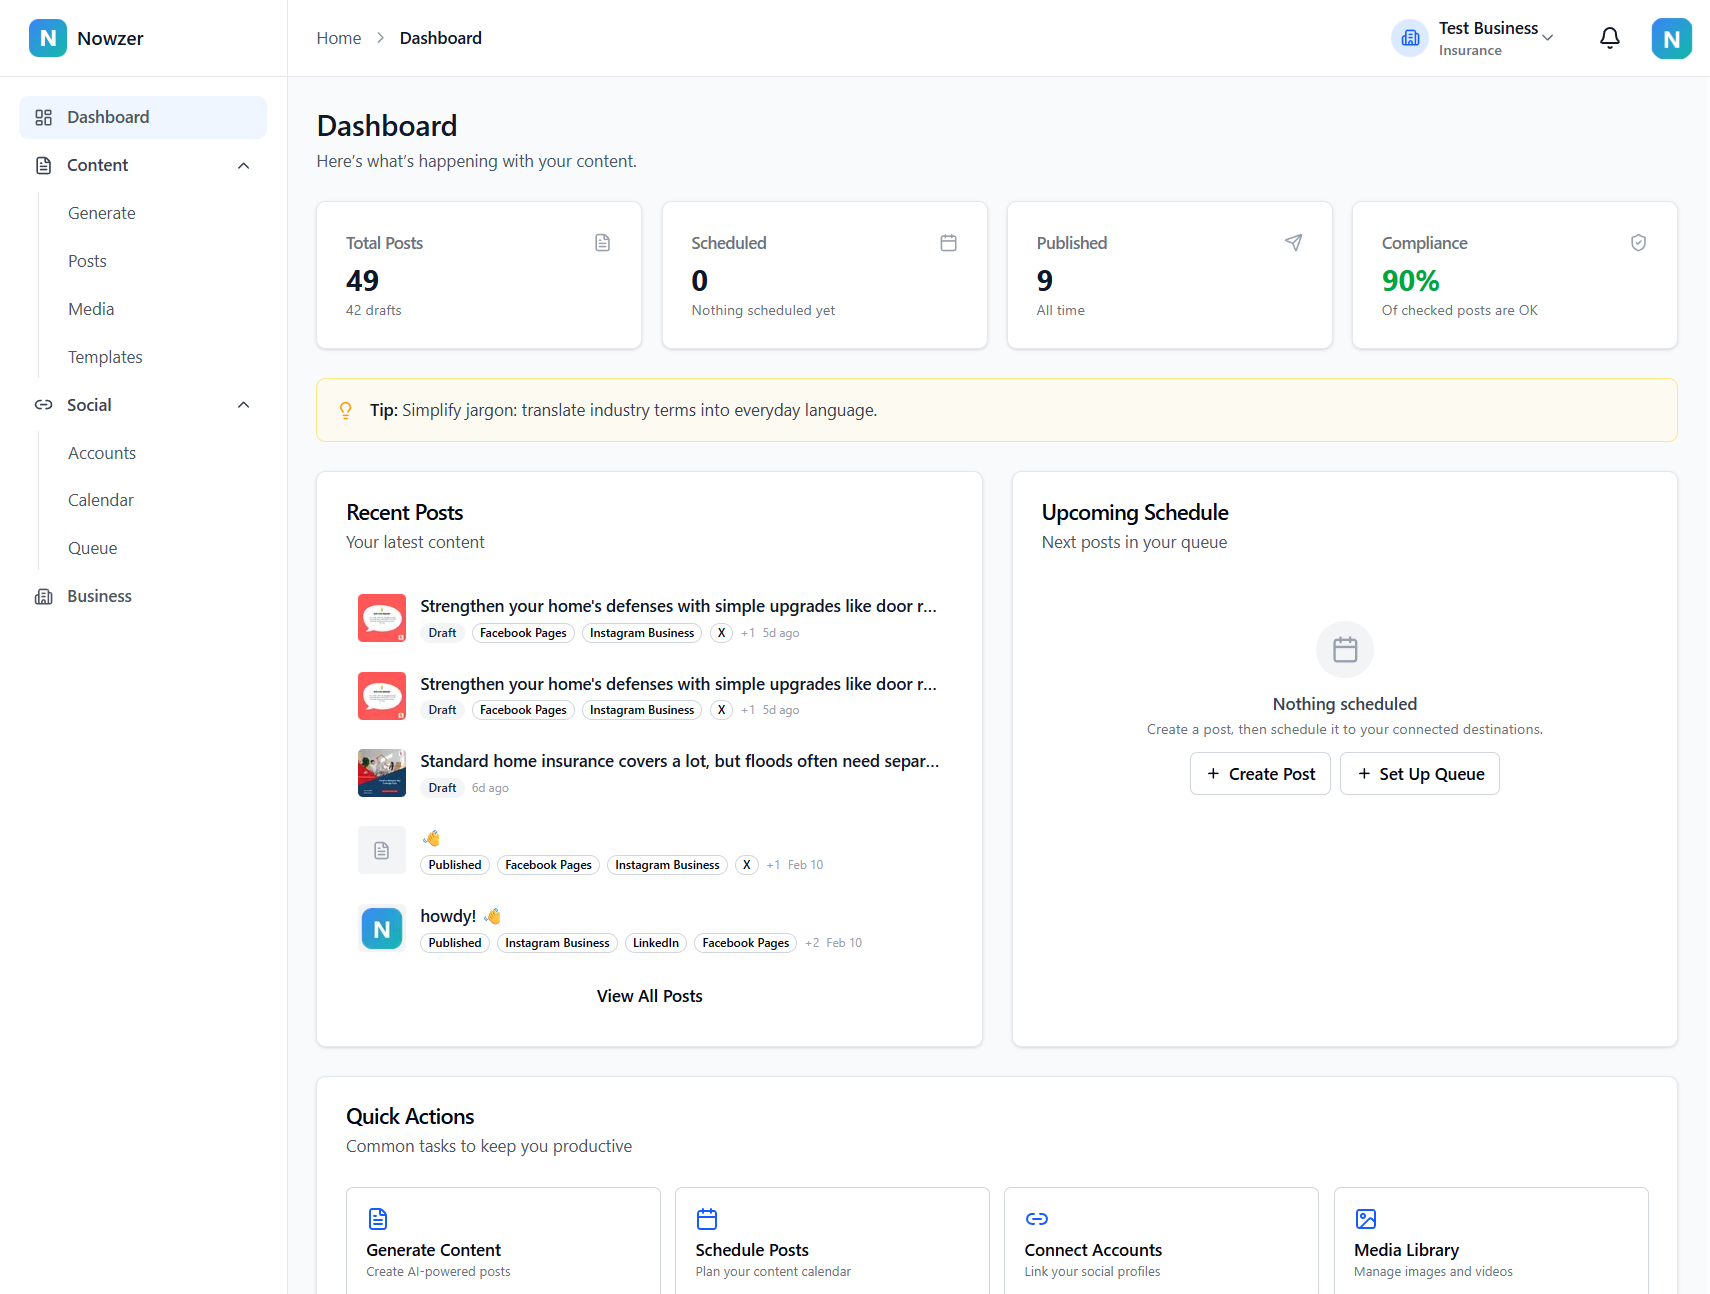Open first 'Strengthen your home's defenses' post
Image resolution: width=1710 pixels, height=1294 pixels.
pyautogui.click(x=679, y=606)
